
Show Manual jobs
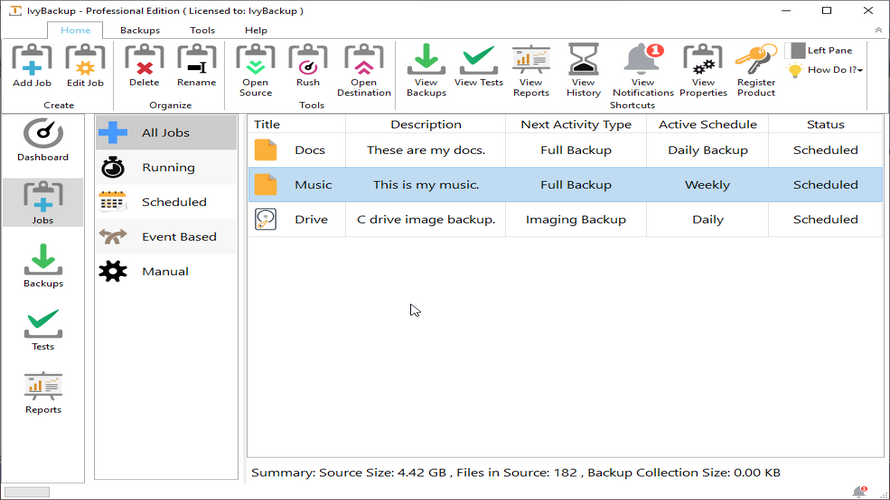166,271
